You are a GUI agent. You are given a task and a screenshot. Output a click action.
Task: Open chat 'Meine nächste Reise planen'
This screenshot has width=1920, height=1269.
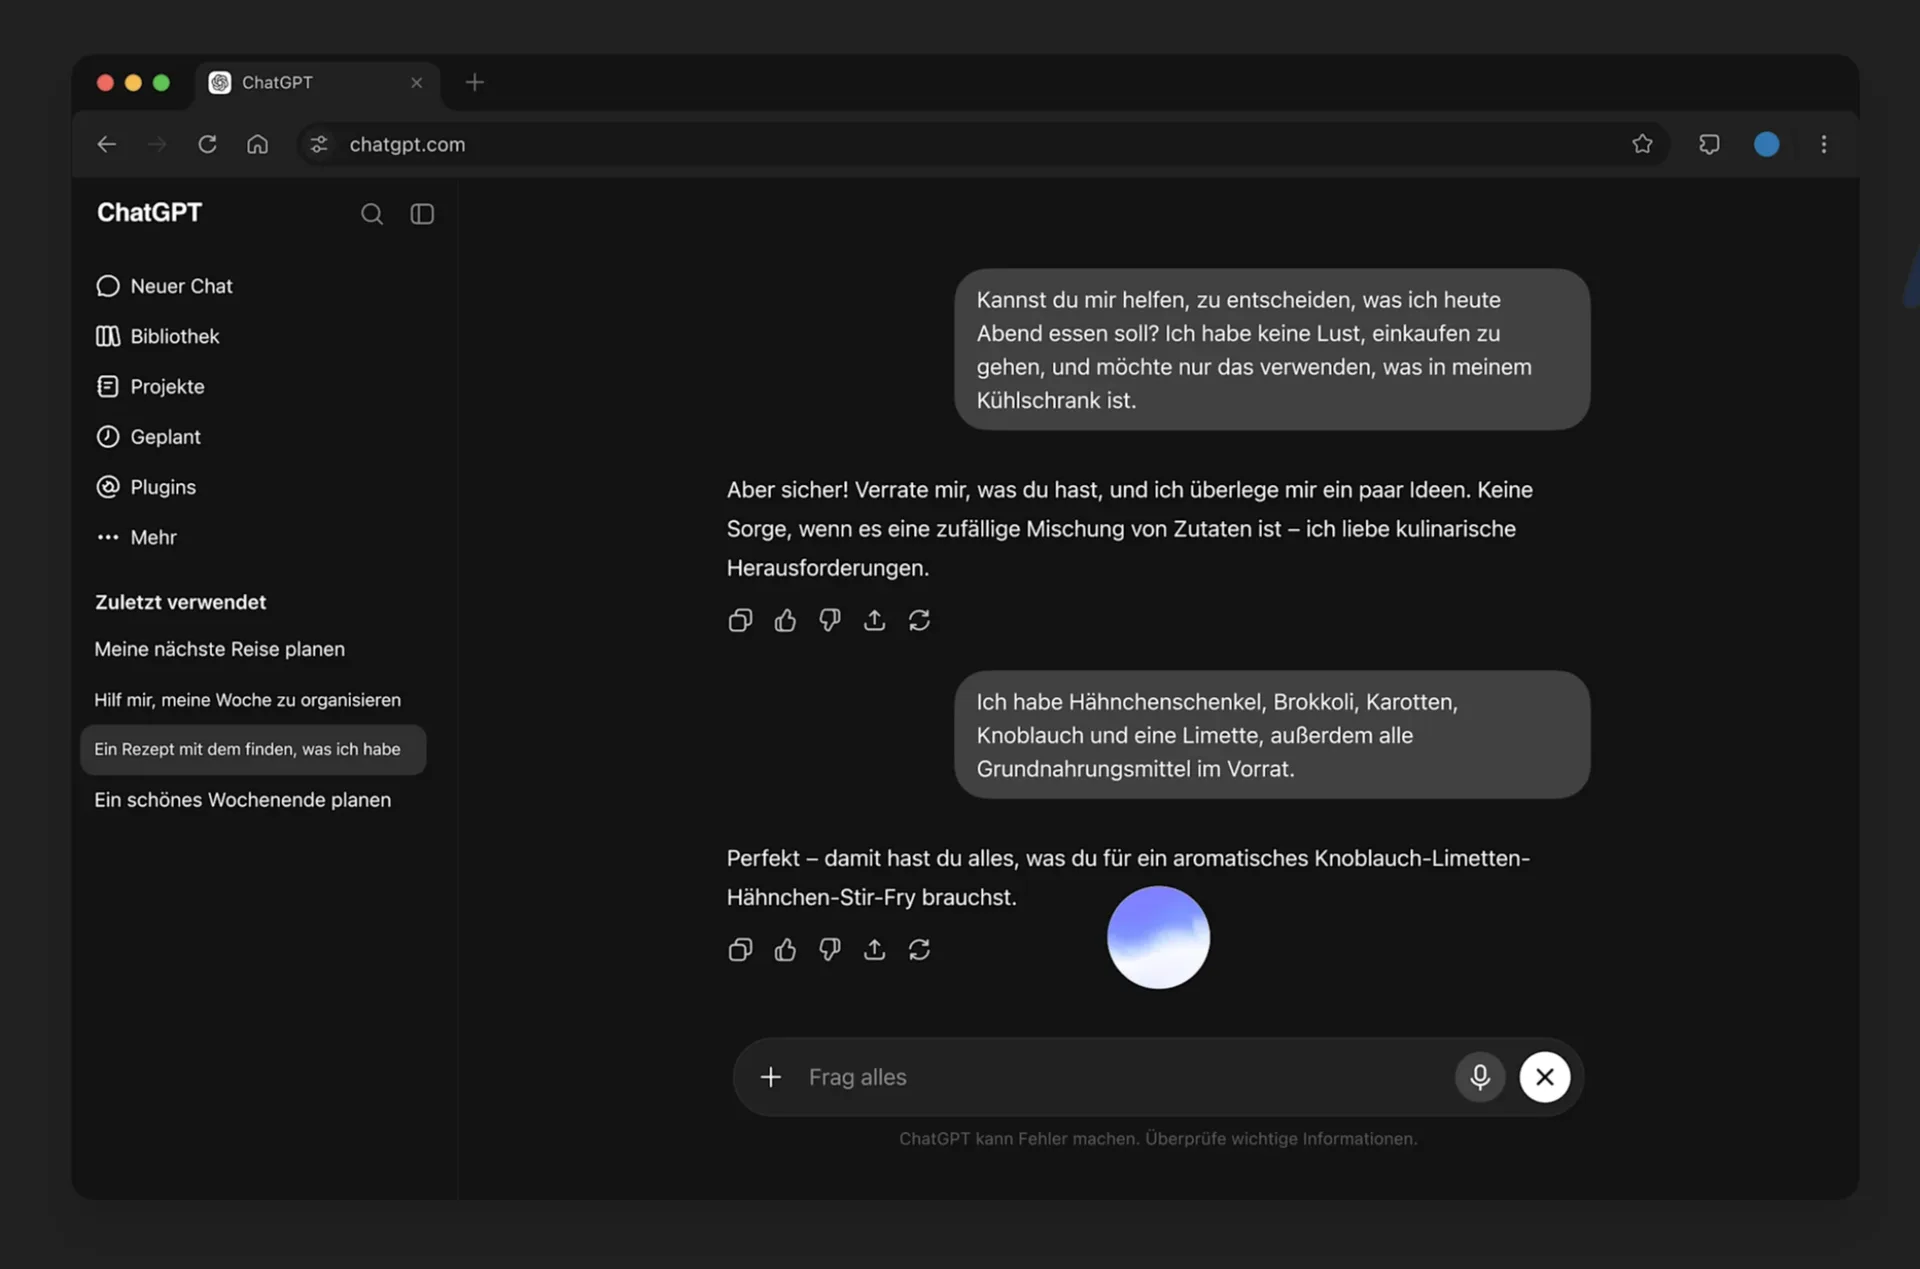point(219,649)
